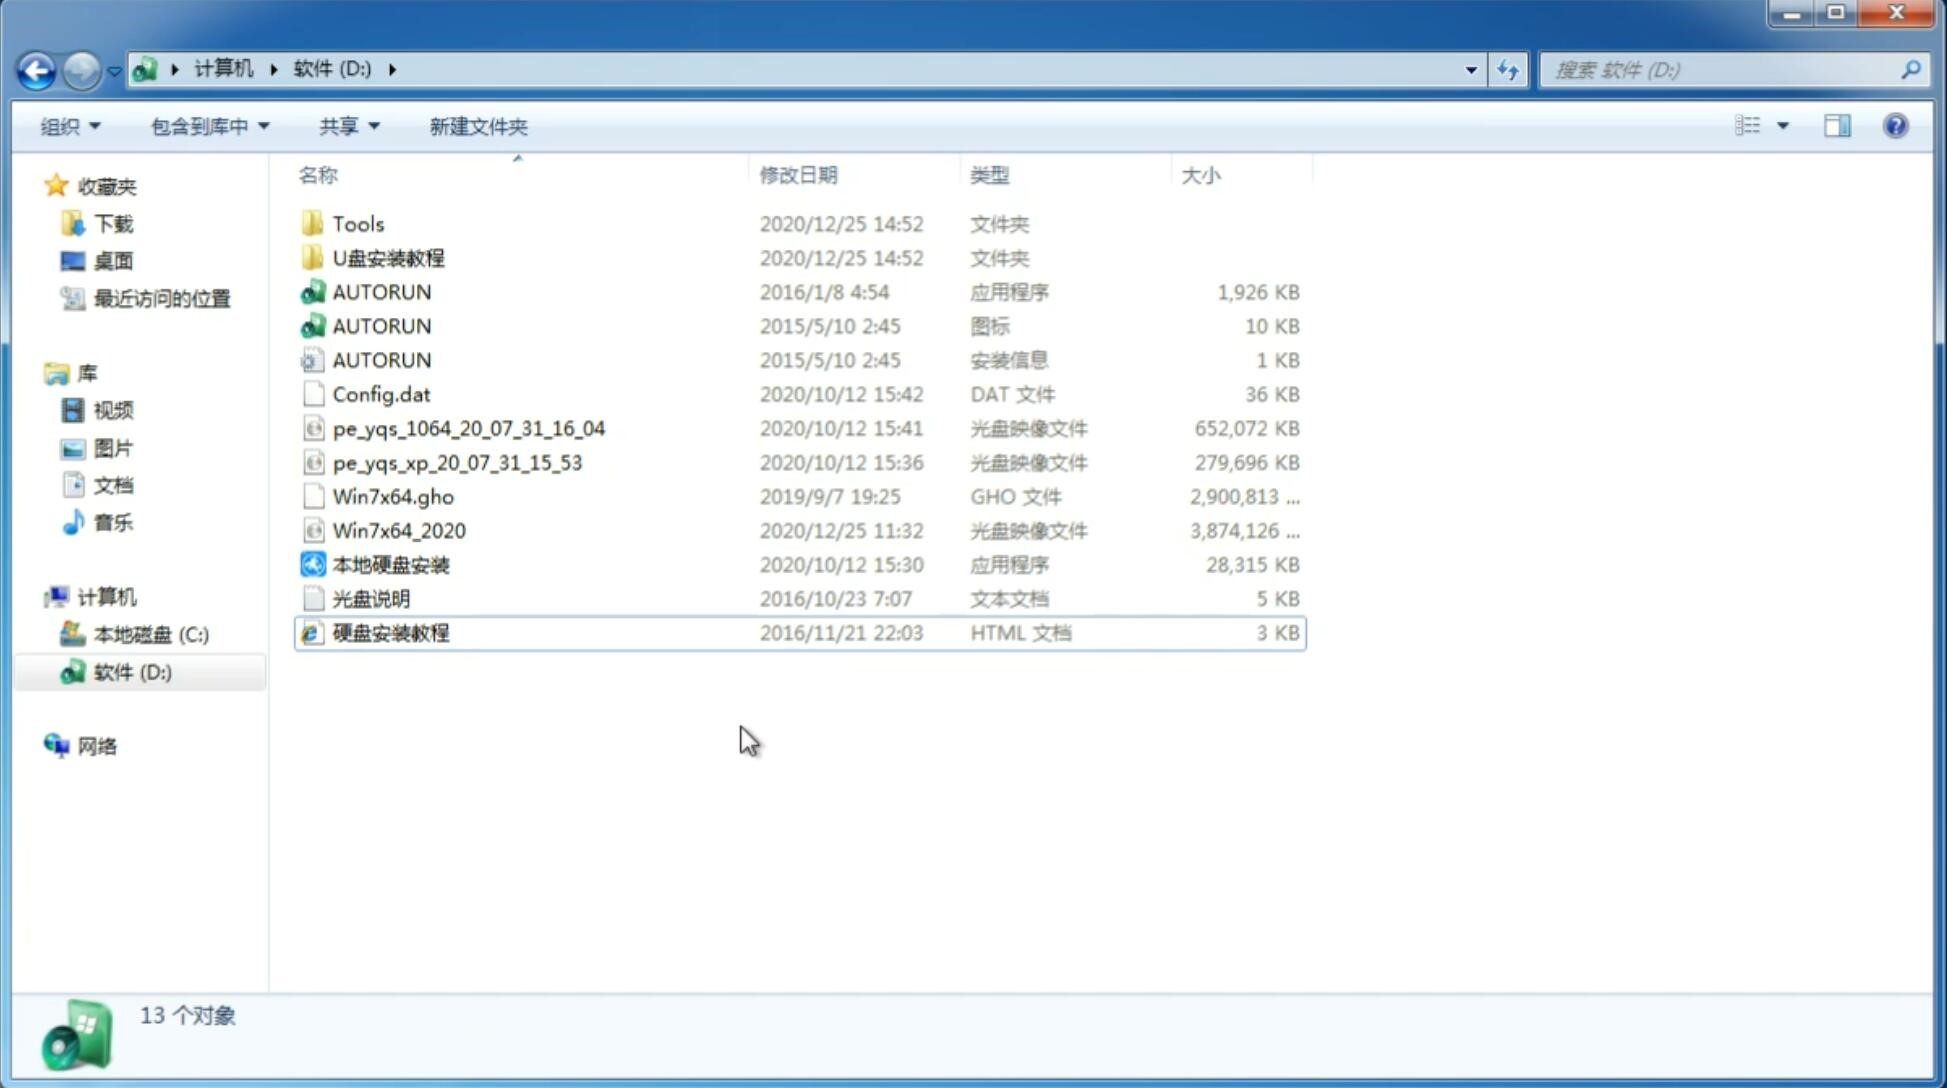
Task: Open pe_yqs_1064 disc image file
Action: coord(469,428)
